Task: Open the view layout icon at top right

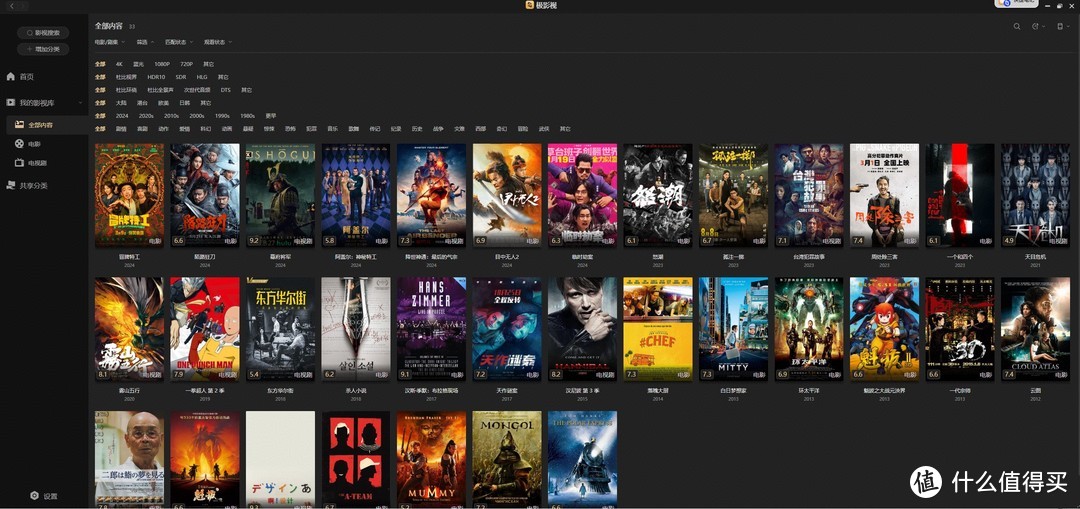Action: [1061, 26]
